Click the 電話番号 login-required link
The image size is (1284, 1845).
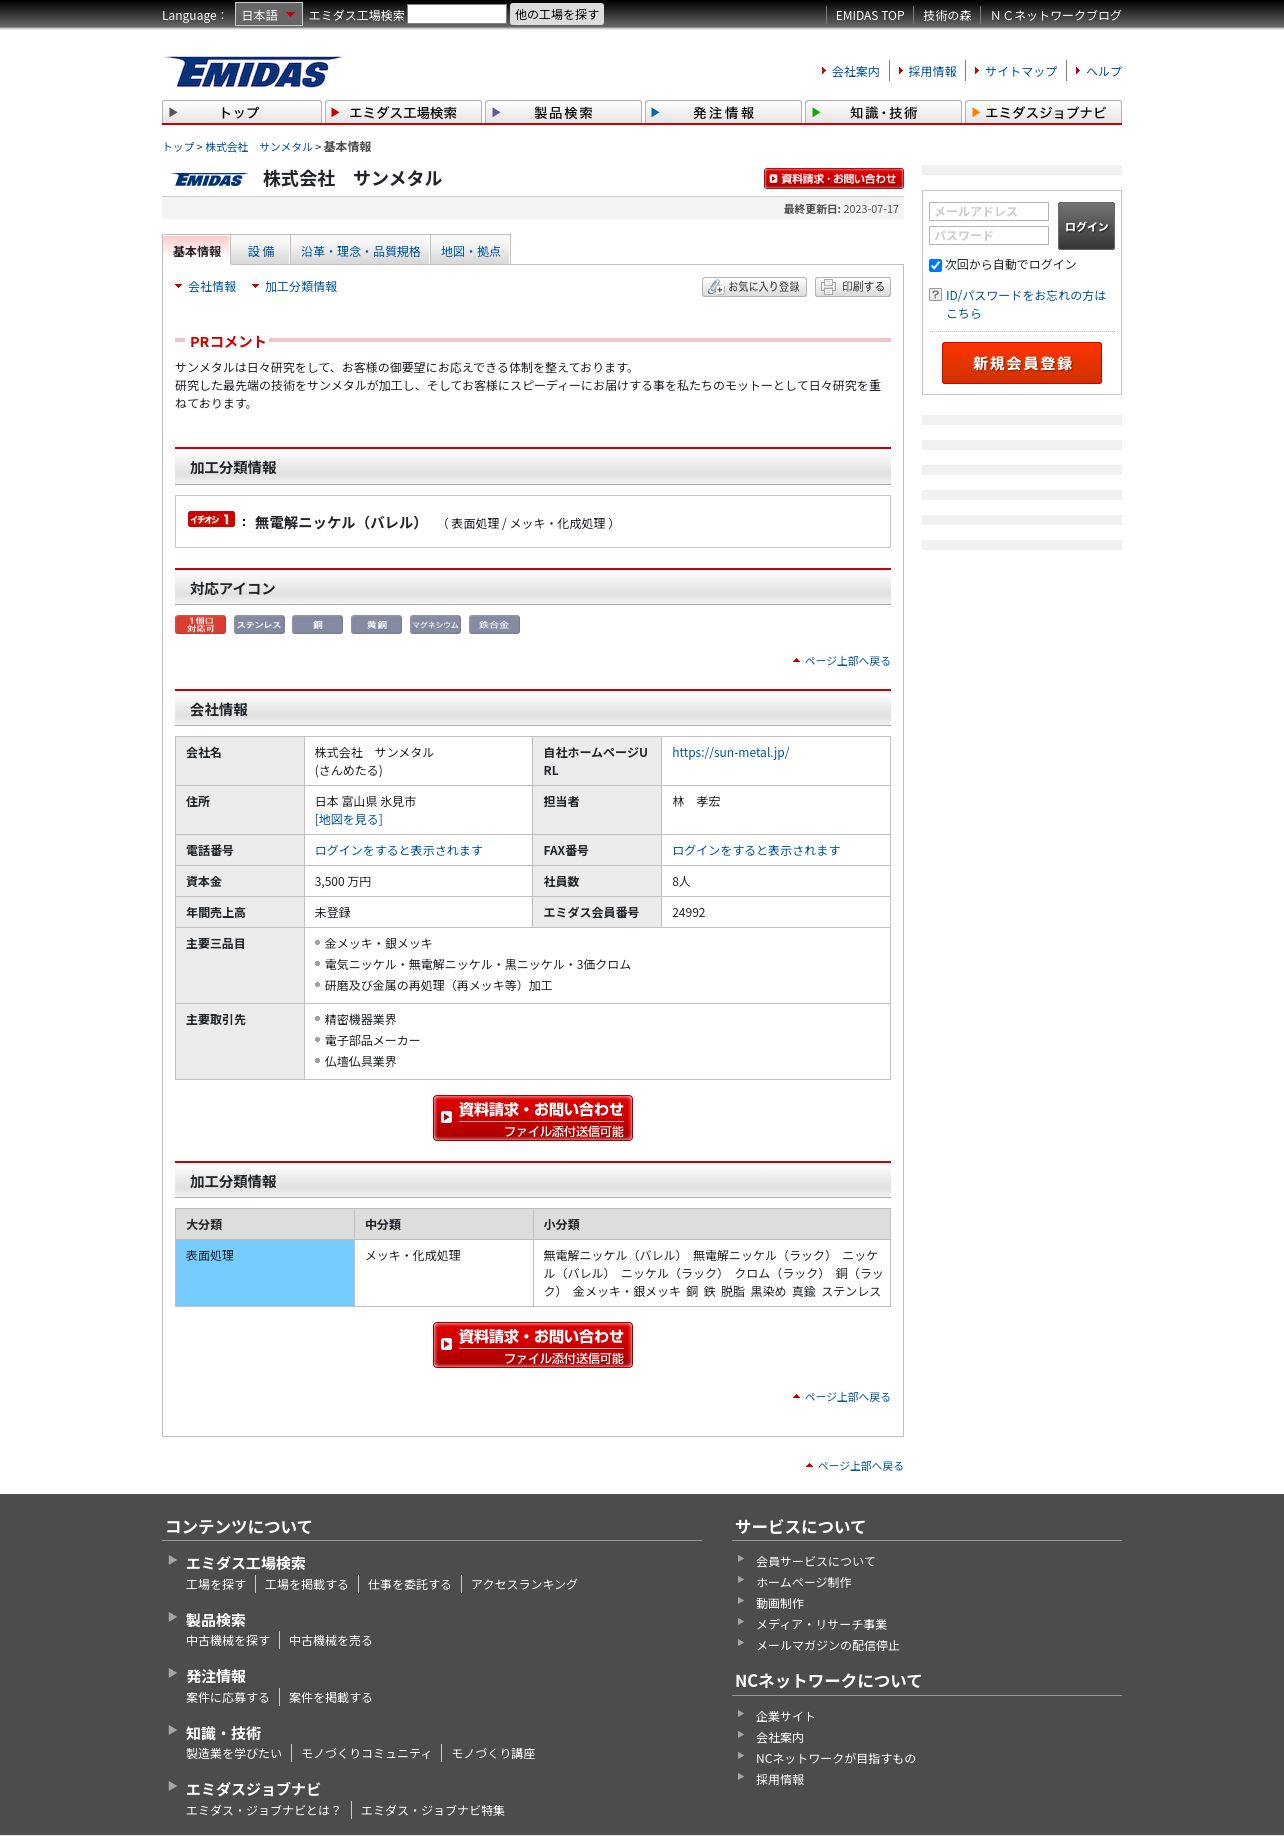(x=399, y=851)
